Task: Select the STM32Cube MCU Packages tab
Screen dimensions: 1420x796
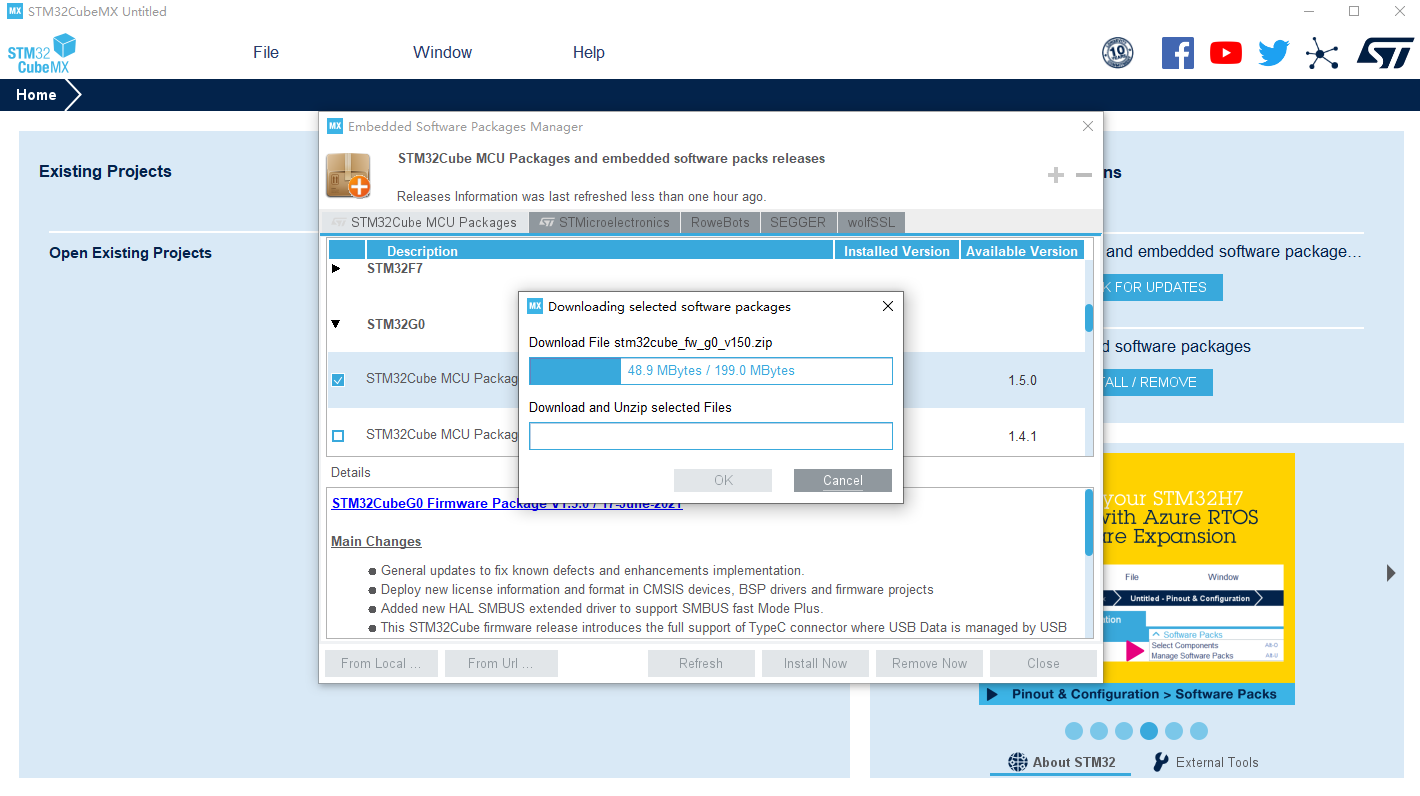Action: [424, 222]
